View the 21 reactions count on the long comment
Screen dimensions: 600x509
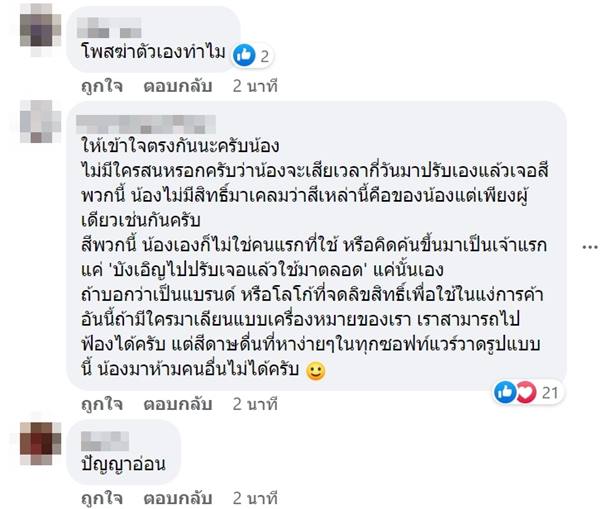(x=549, y=394)
